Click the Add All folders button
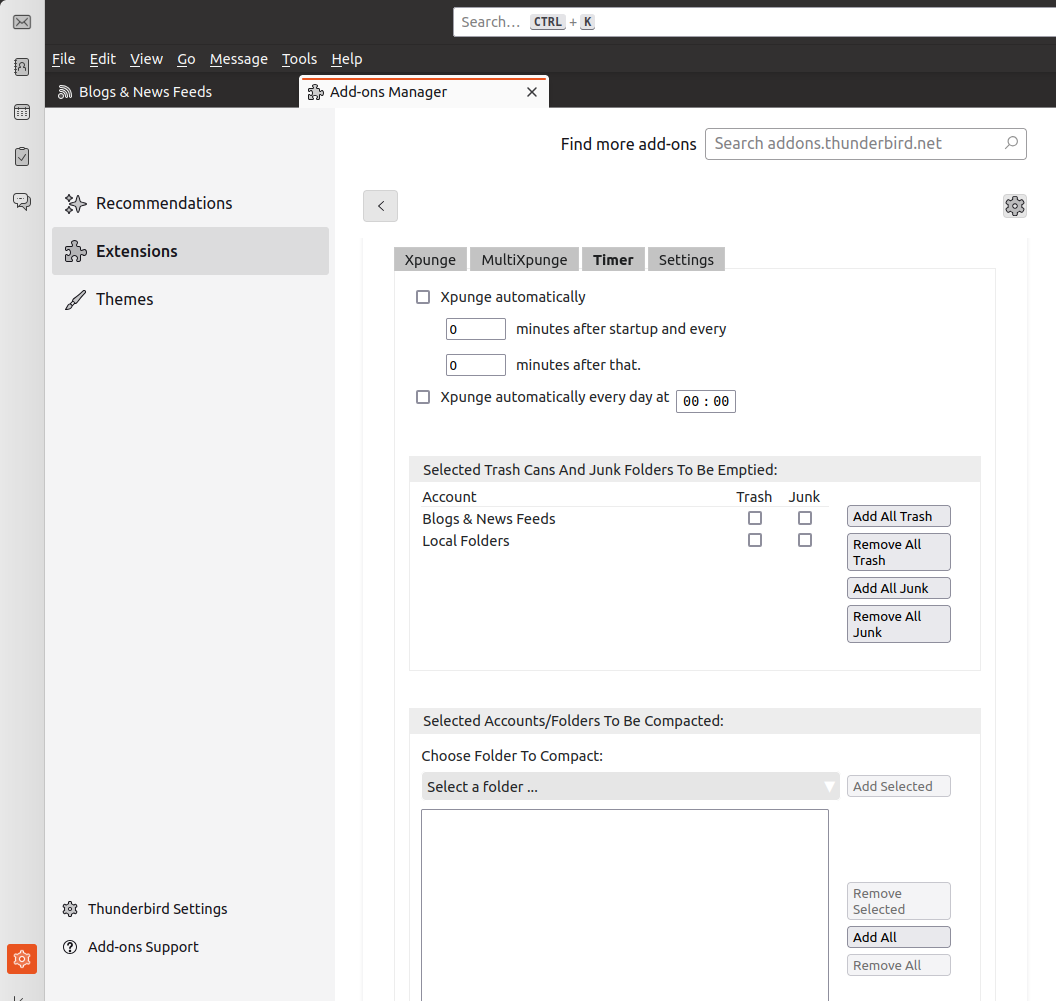 [x=898, y=937]
